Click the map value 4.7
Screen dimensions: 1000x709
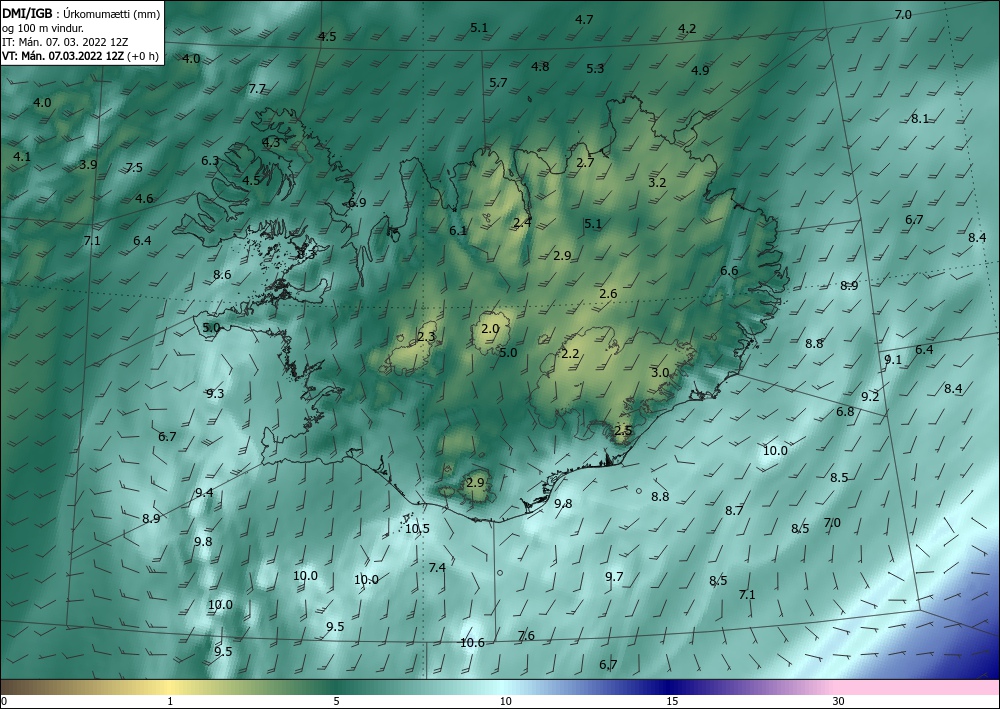pyautogui.click(x=584, y=20)
